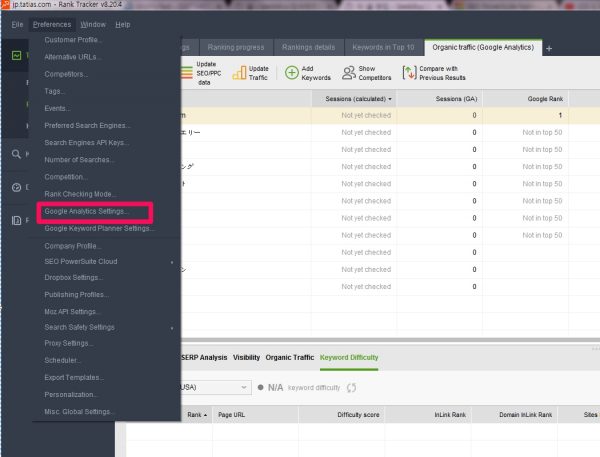The height and width of the screenshot is (457, 600).
Task: Open the File menu
Action: [17, 24]
